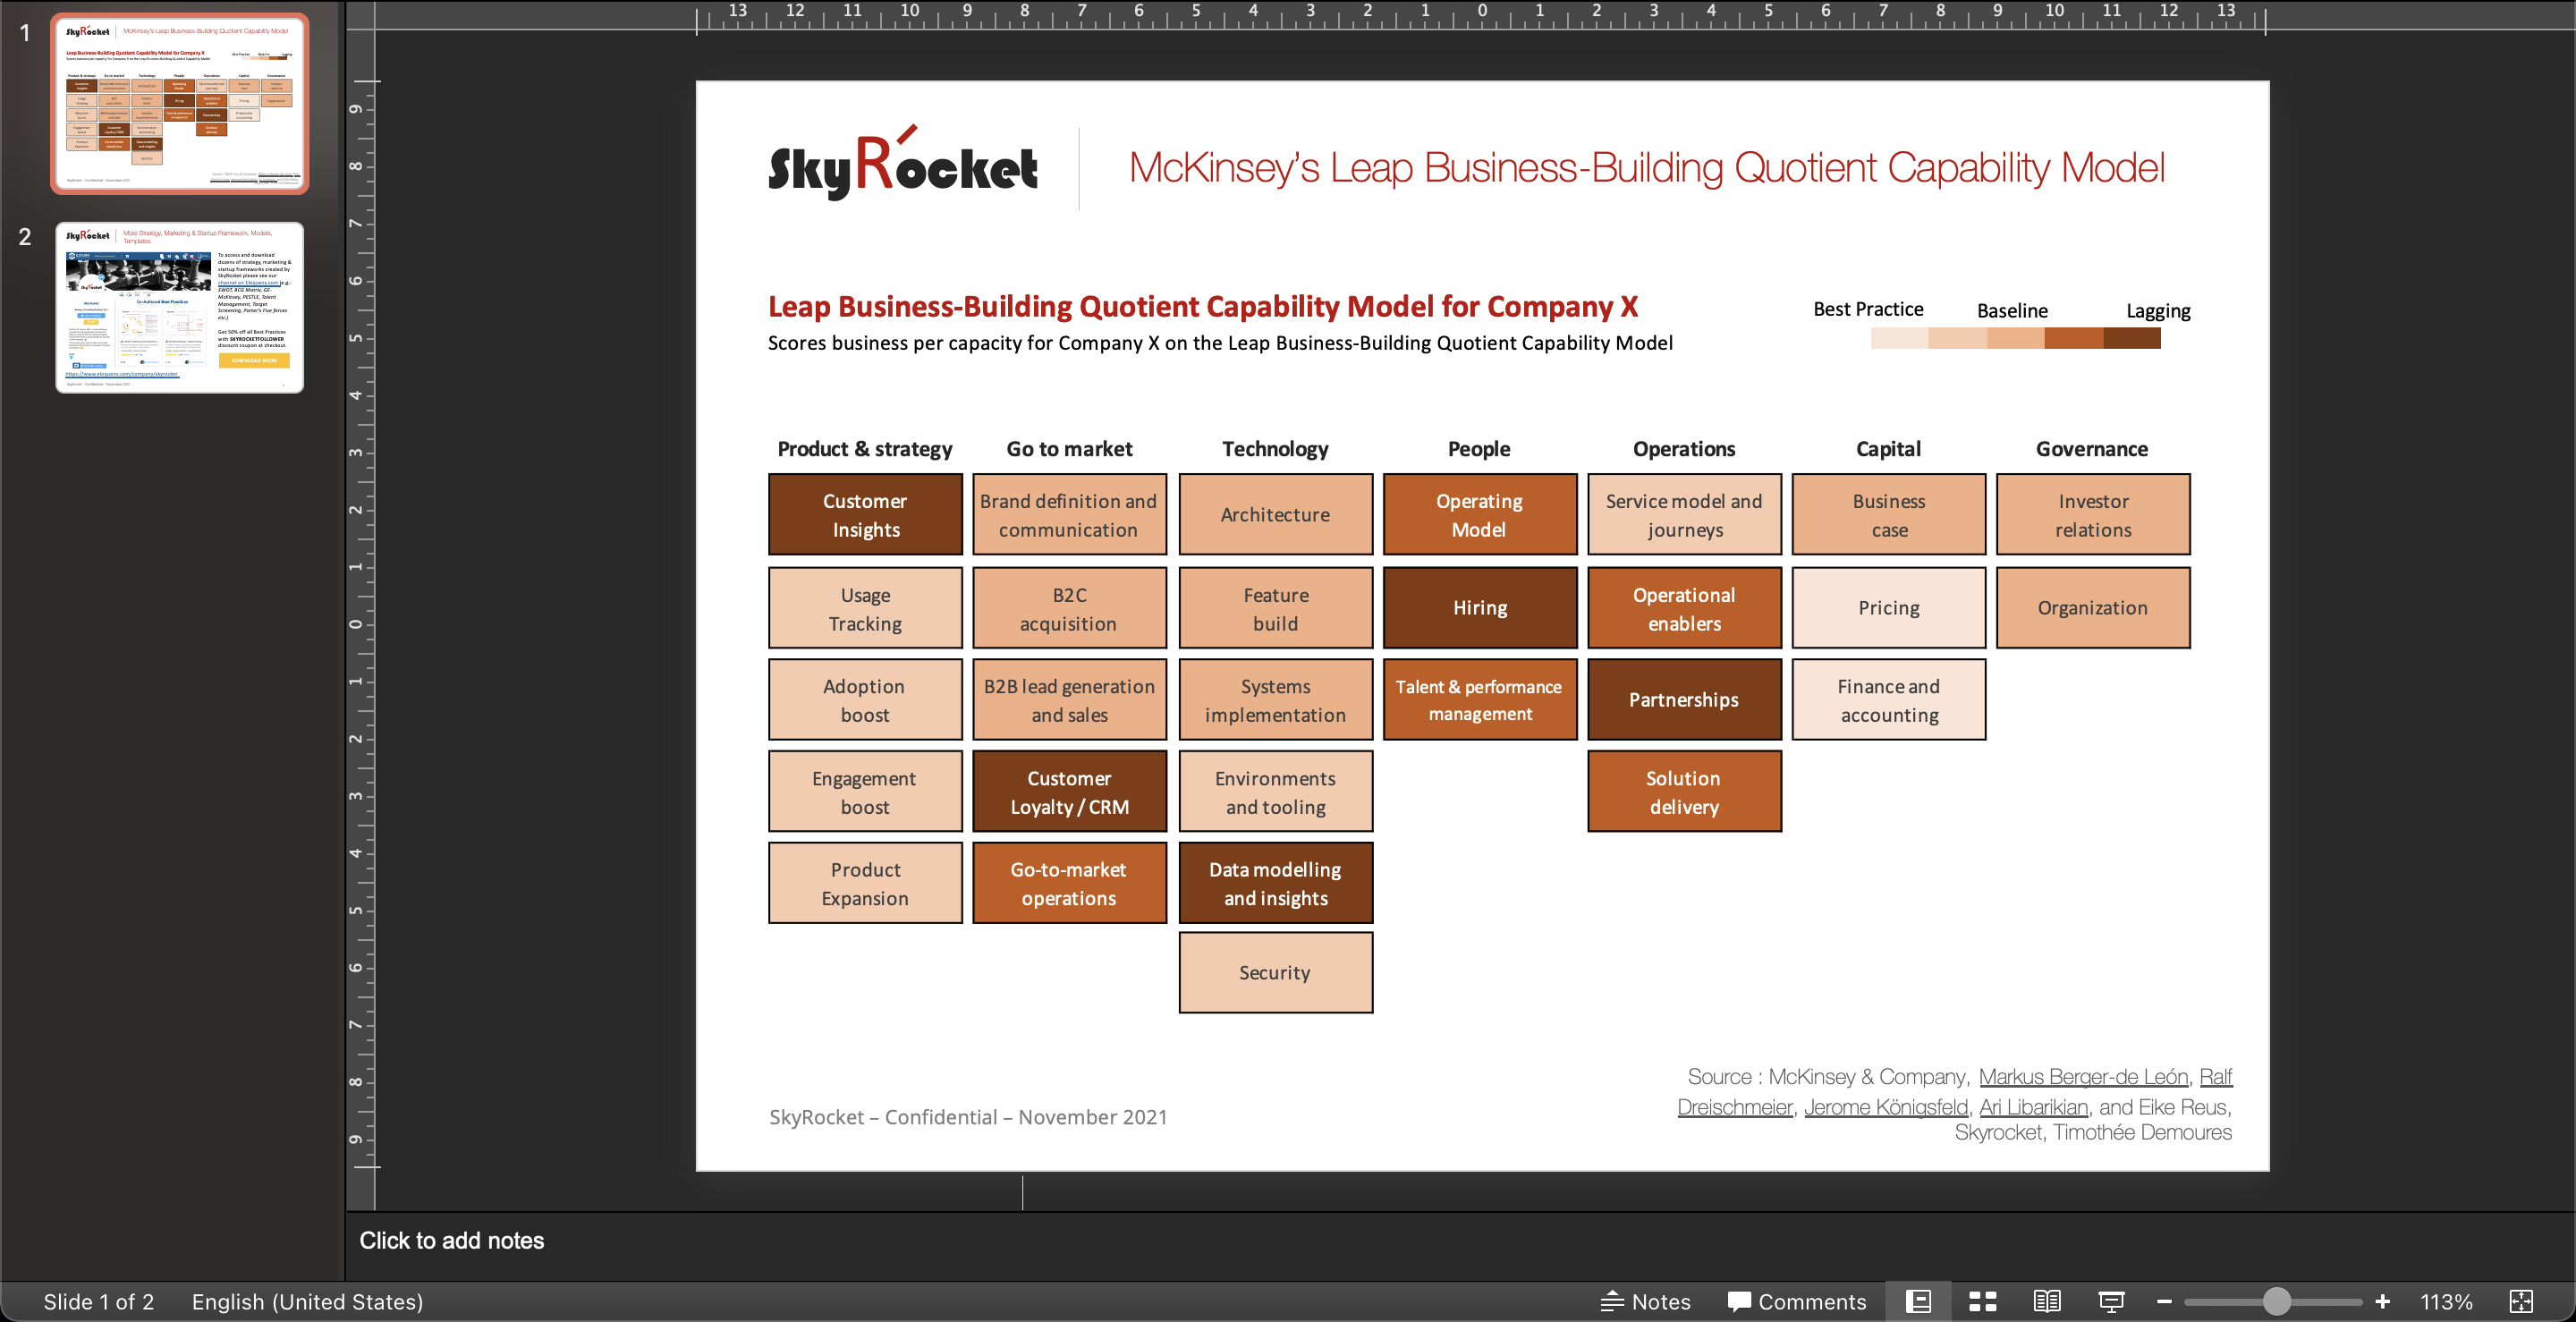The width and height of the screenshot is (2576, 1322).
Task: Select the Adoption boost box
Action: pyautogui.click(x=865, y=700)
